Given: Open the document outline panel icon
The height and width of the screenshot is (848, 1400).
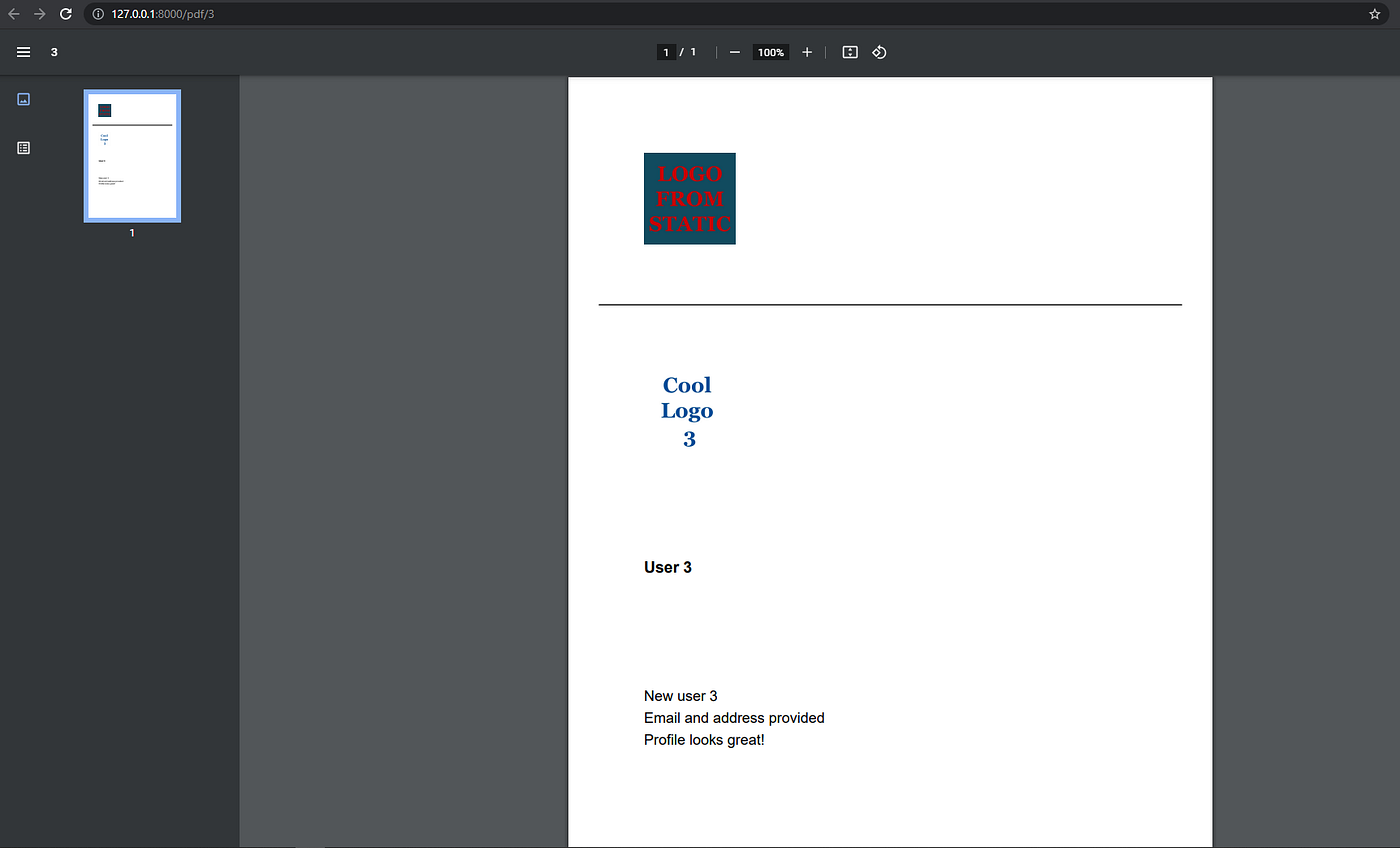Looking at the screenshot, I should point(23,147).
